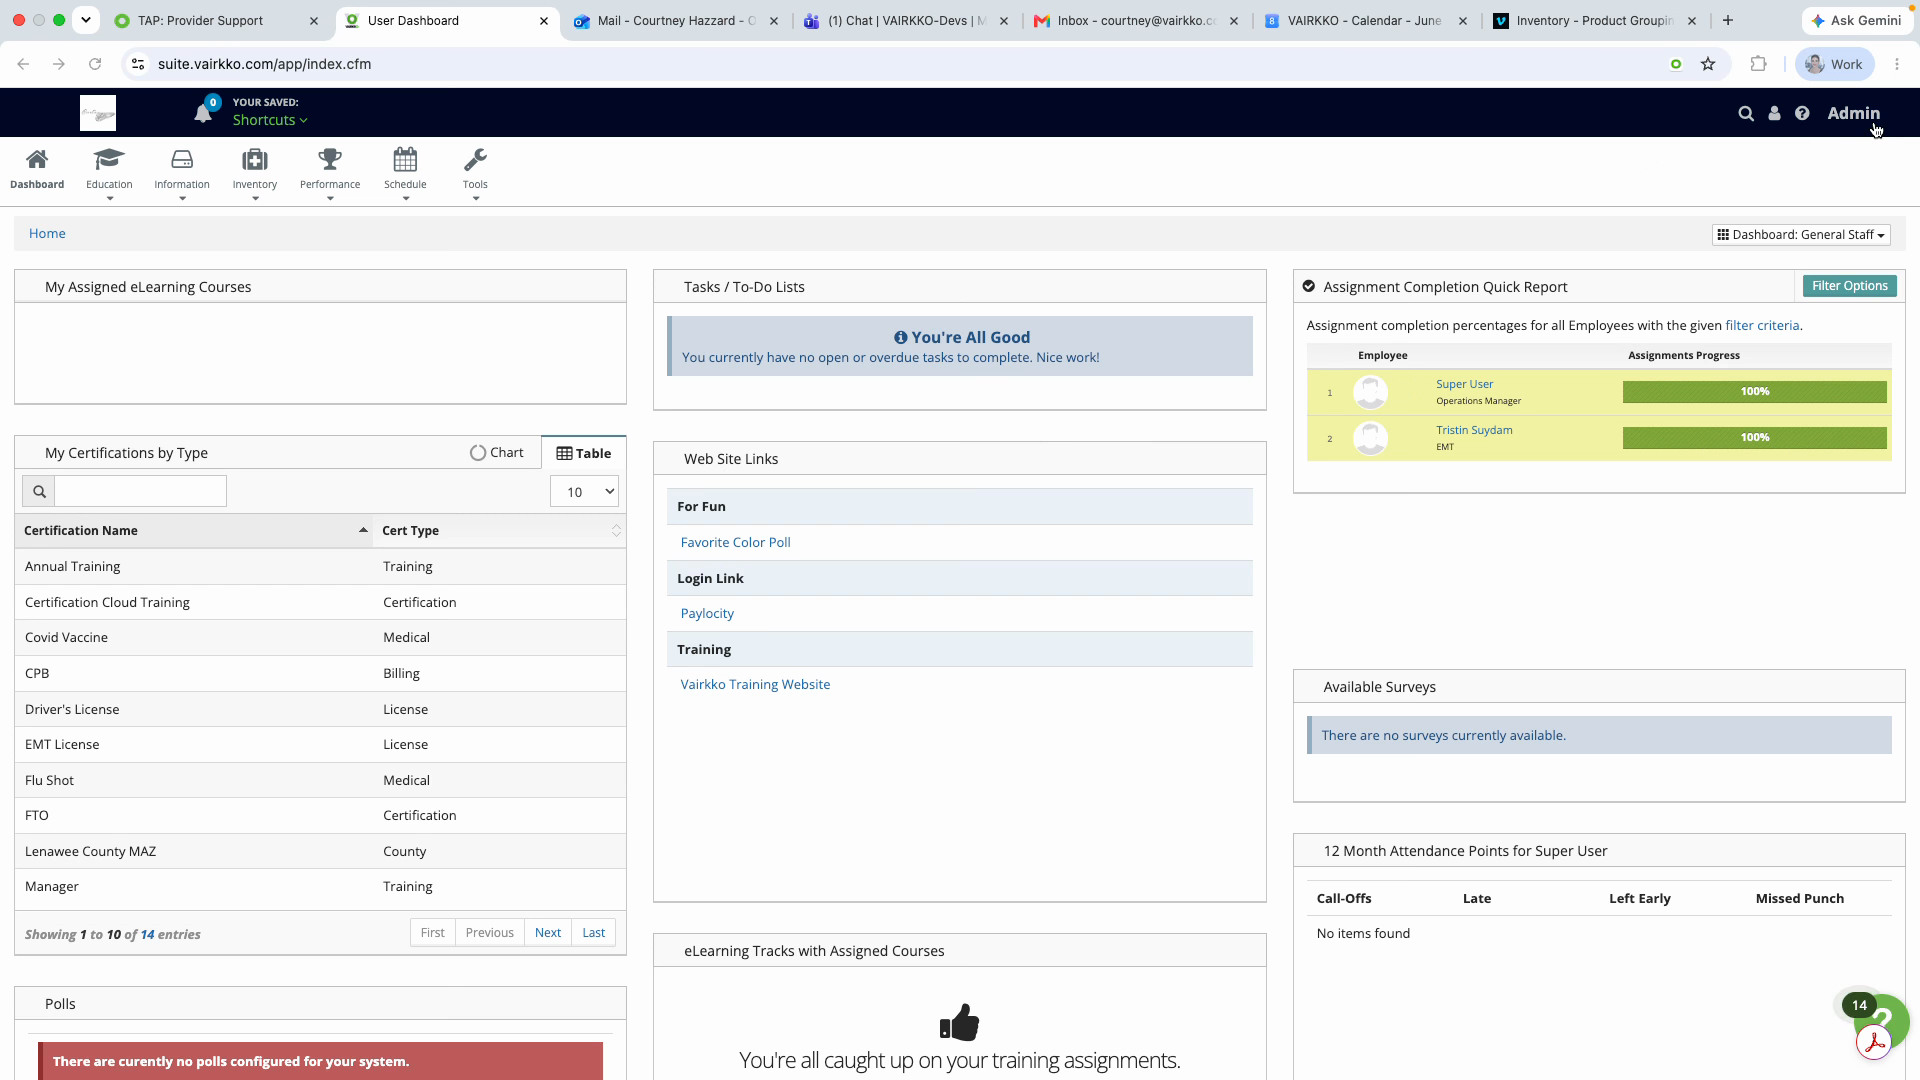The height and width of the screenshot is (1080, 1920).
Task: Sort by Certification Name column
Action: (x=194, y=531)
